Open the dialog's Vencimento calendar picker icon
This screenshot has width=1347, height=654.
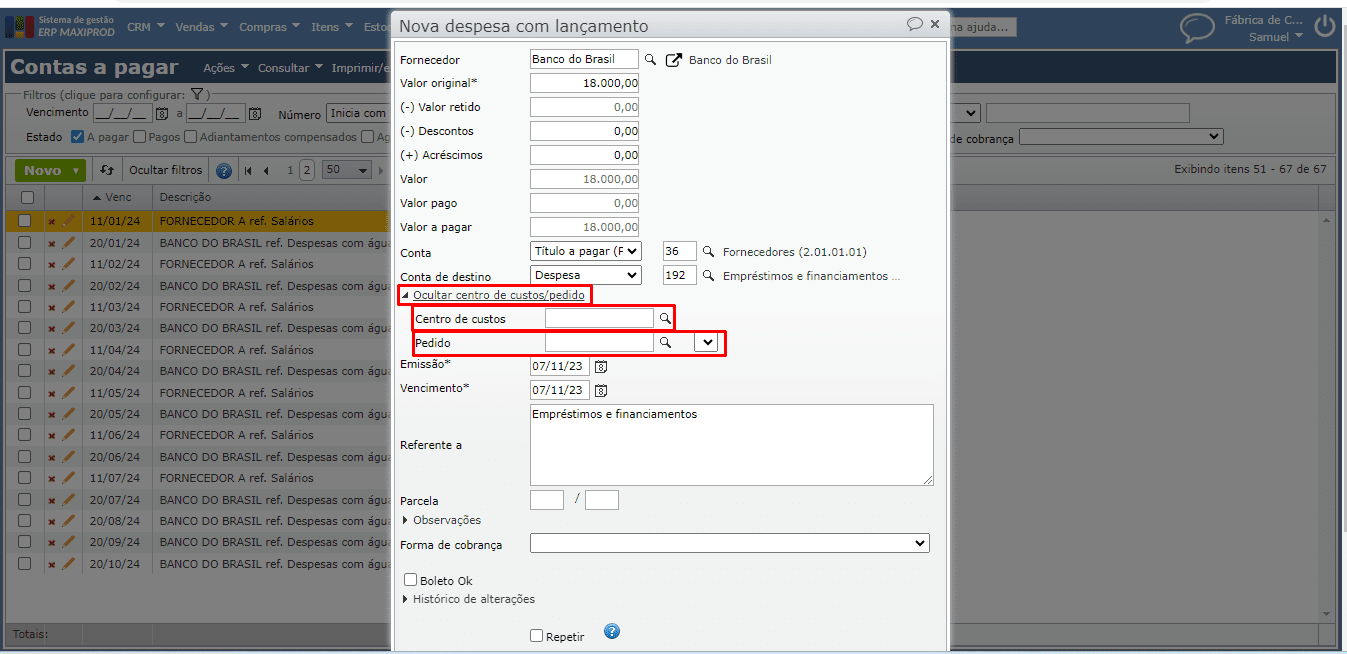coord(601,391)
